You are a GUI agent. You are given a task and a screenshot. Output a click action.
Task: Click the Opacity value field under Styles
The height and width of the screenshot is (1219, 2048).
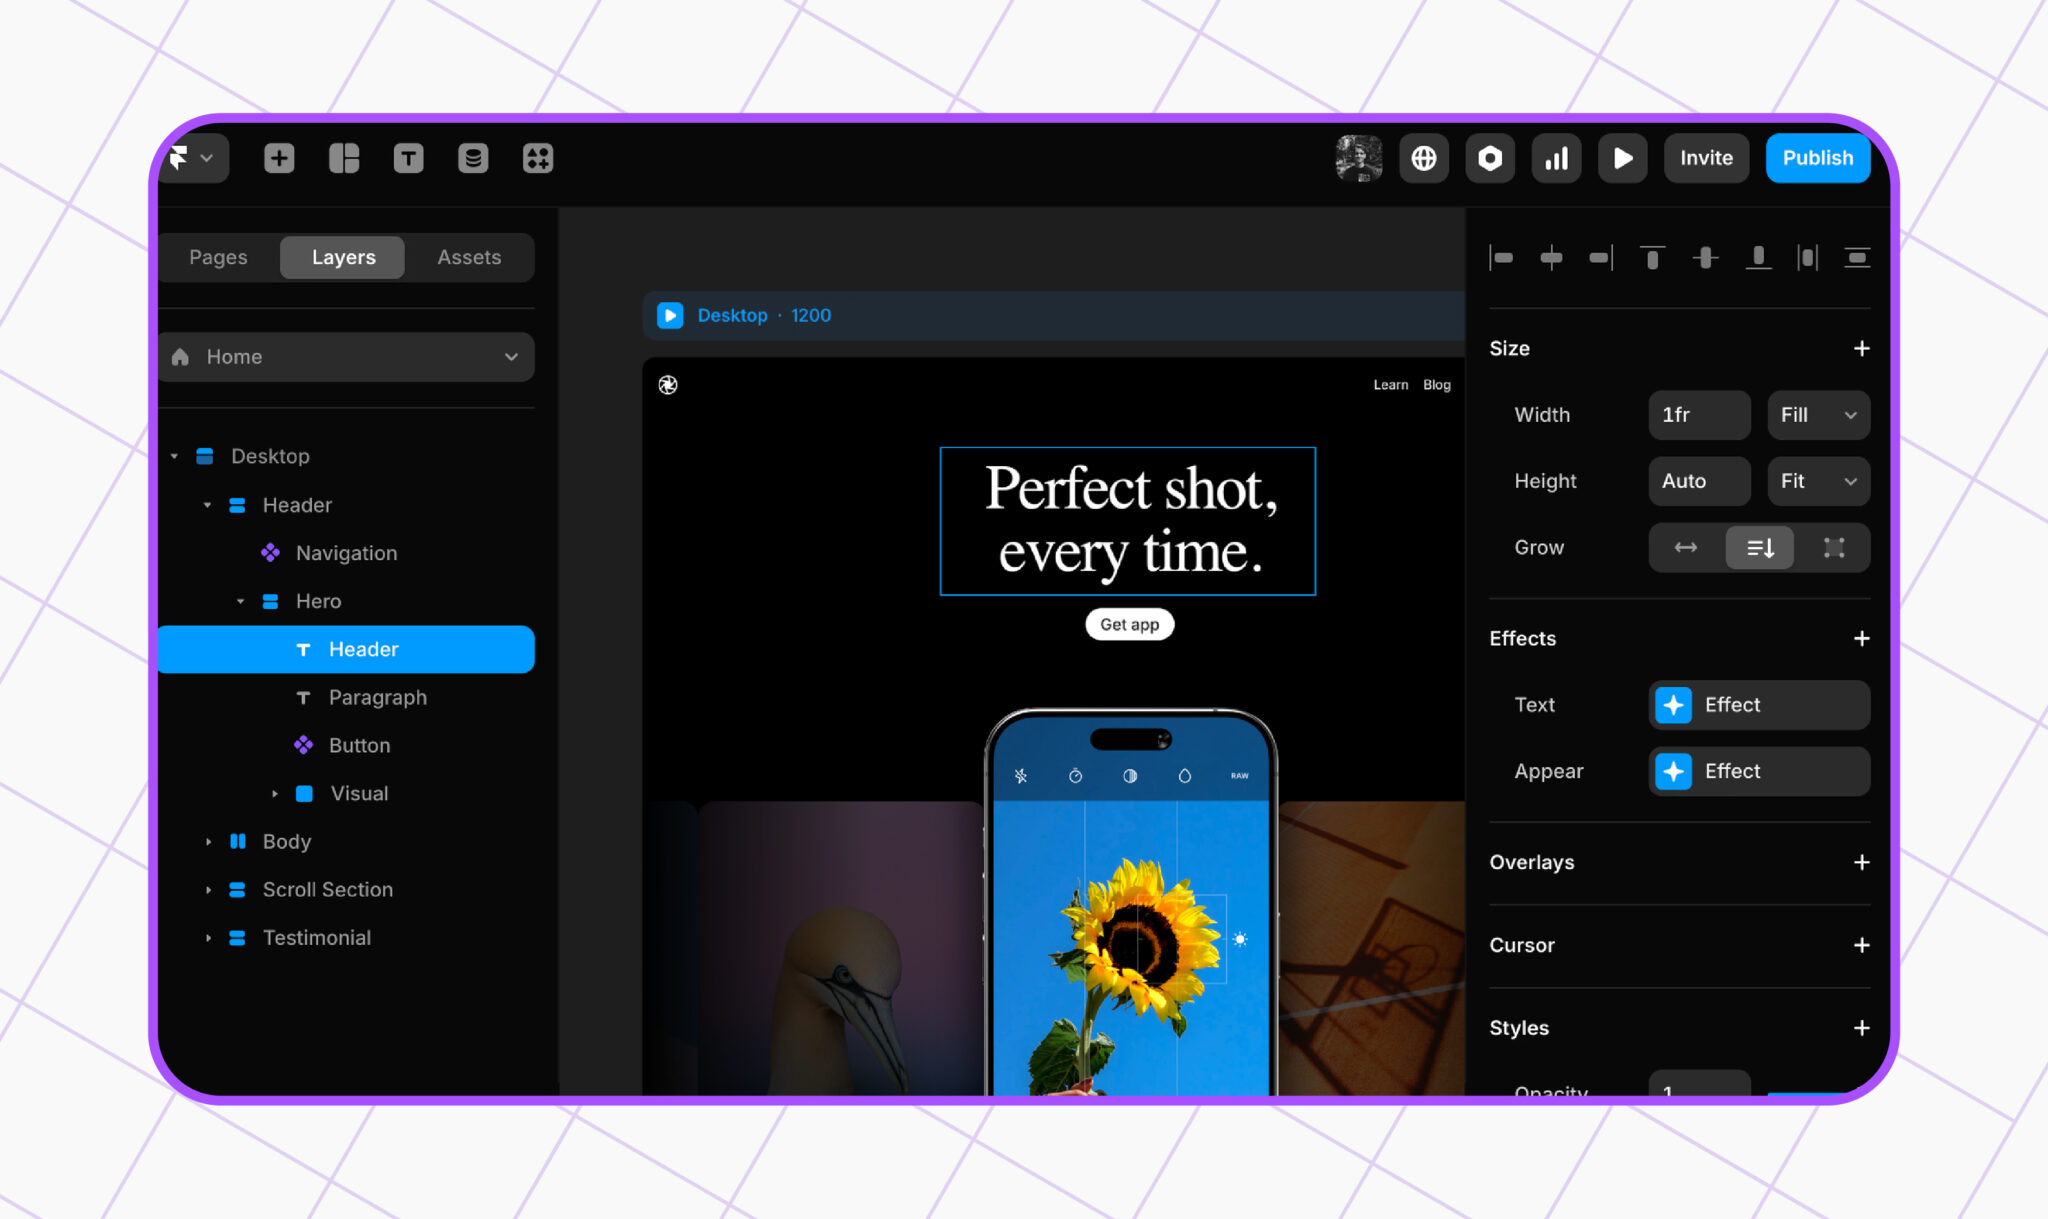coord(1698,1090)
